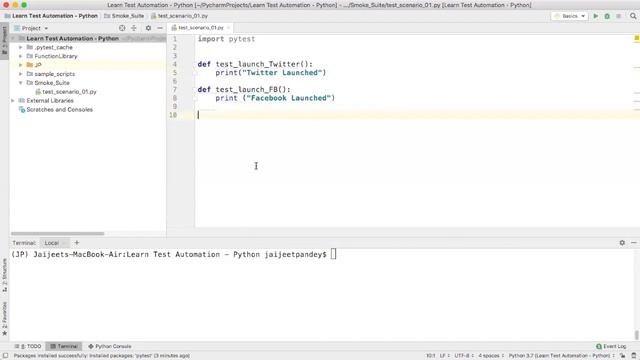Click the memory/trash icon at status bar end
640x360 pixels.
(x=633, y=356)
